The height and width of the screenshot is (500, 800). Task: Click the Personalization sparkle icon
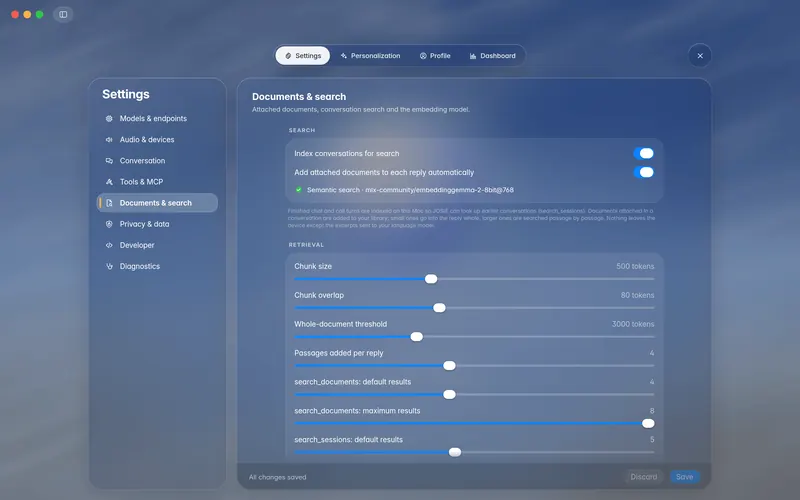click(x=344, y=56)
